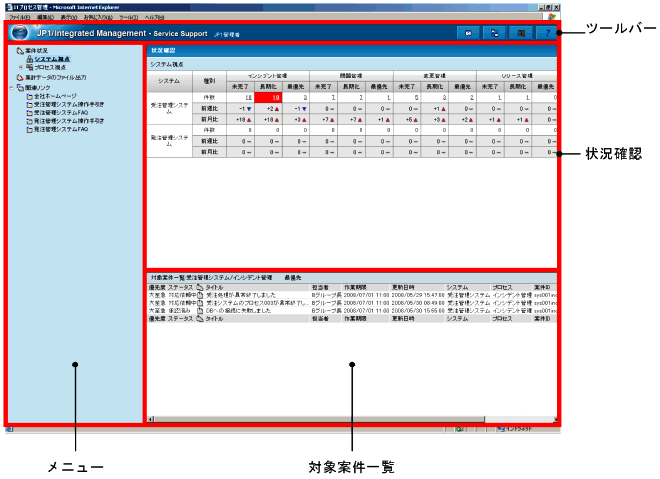This screenshot has width=660, height=479.
Task: Click the right arrow of the list's horizontal scrollbar
Action: click(x=555, y=419)
